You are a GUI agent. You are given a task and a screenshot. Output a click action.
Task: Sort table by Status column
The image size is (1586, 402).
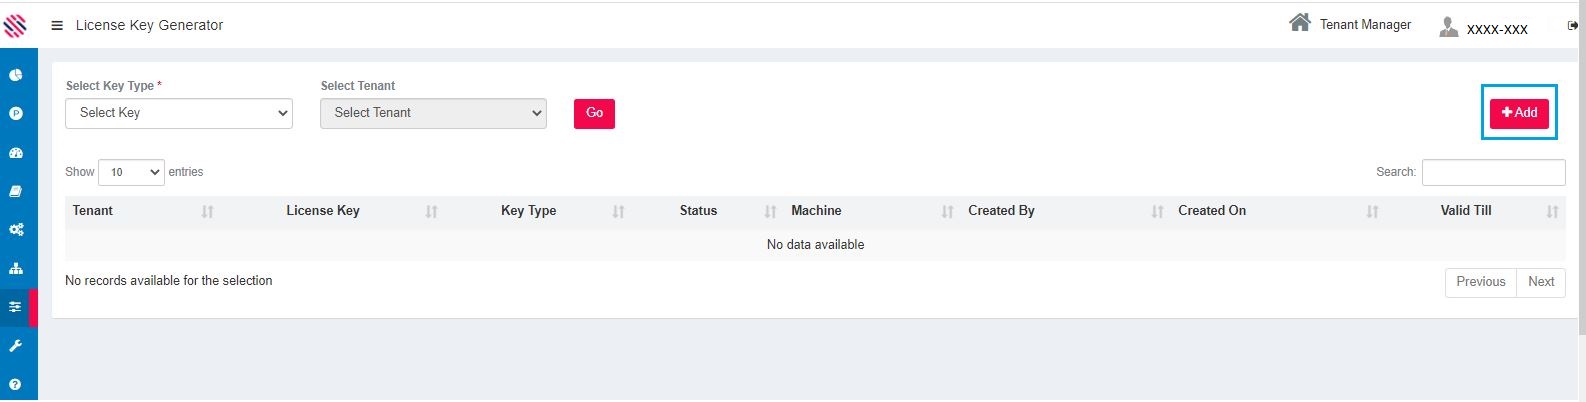[698, 211]
